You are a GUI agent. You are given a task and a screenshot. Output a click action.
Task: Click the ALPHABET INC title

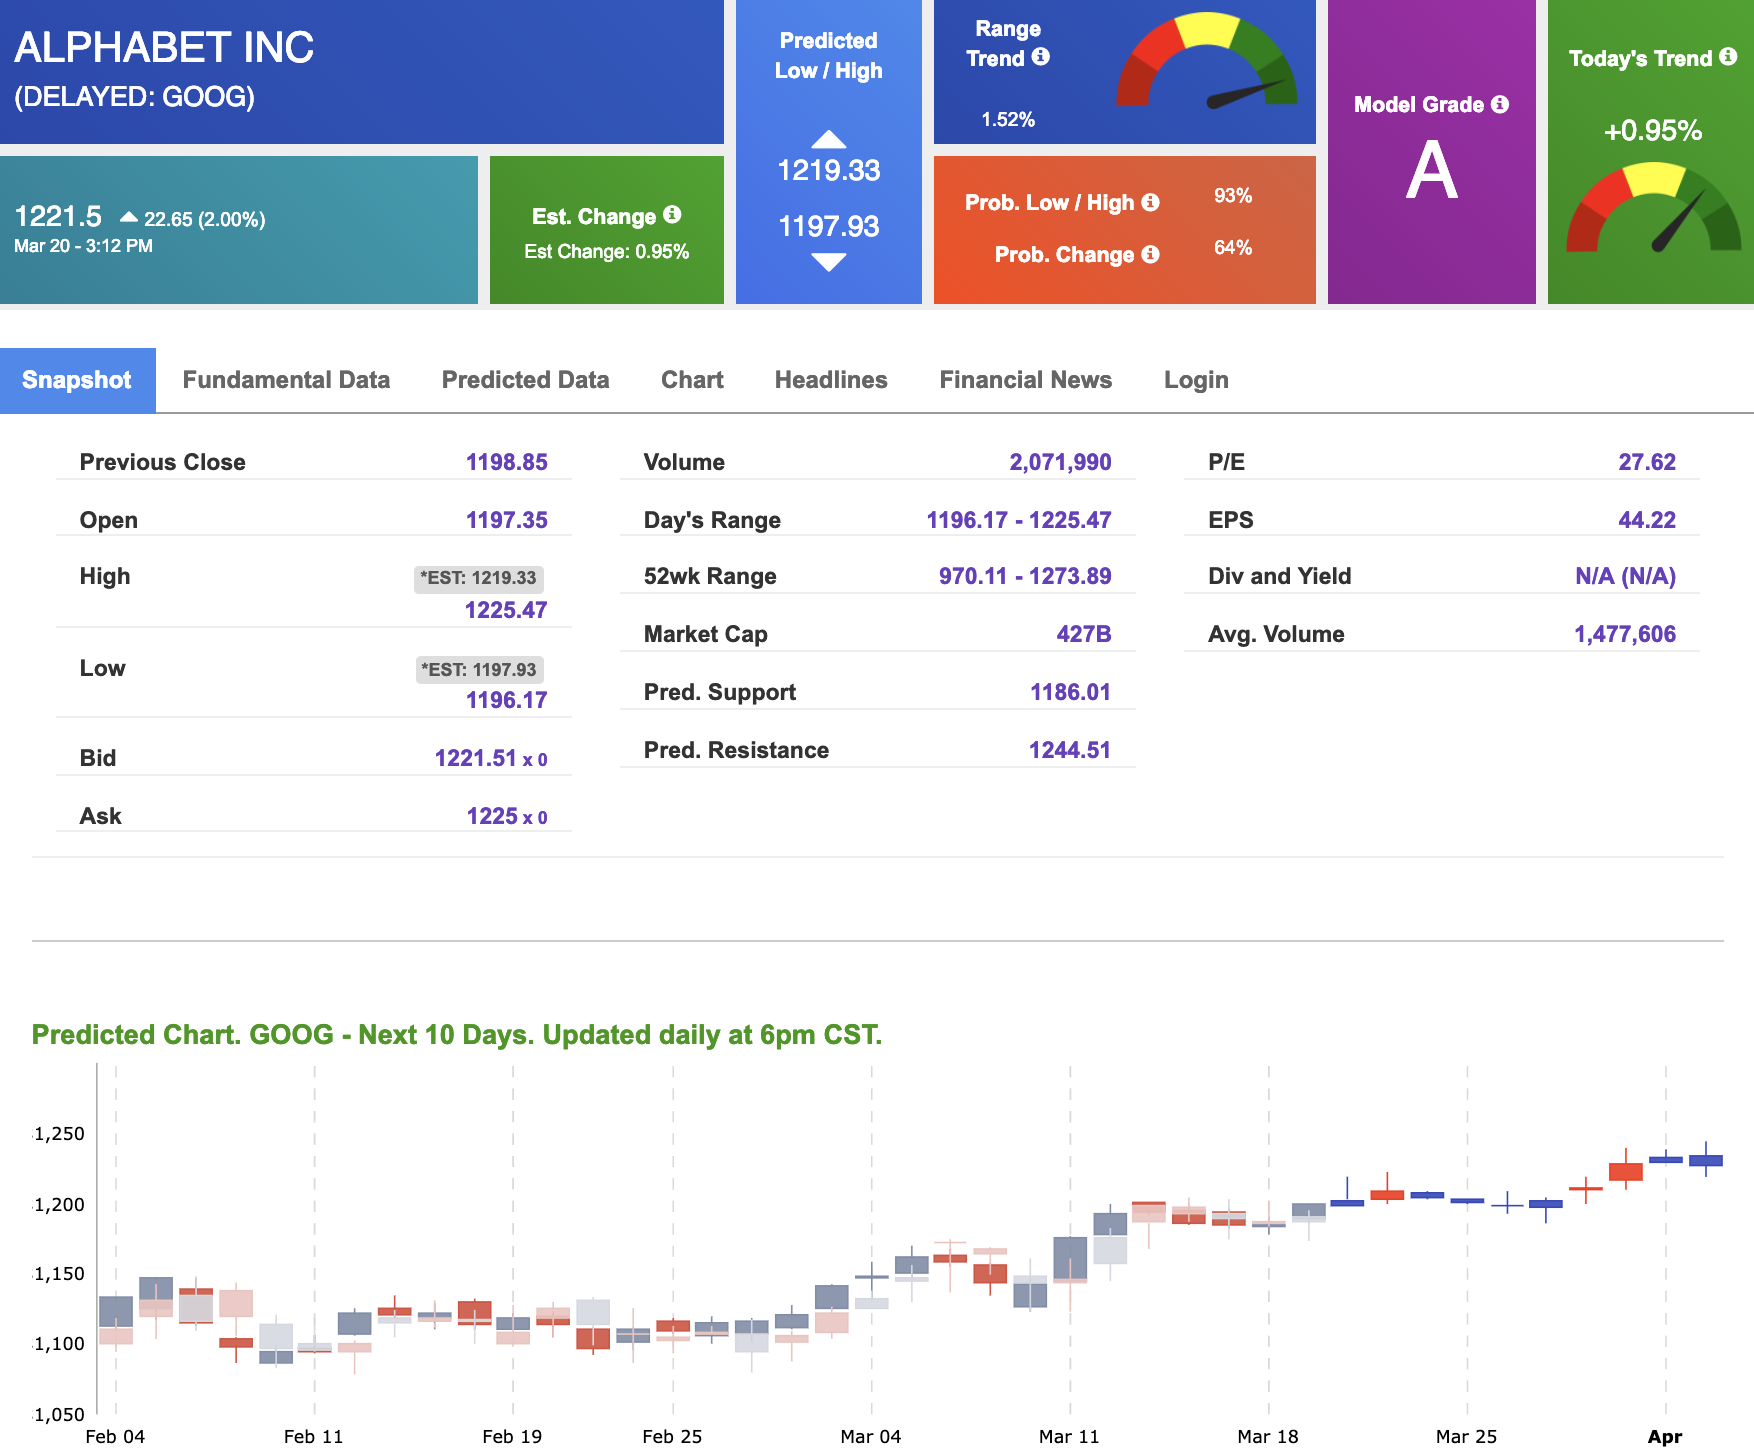click(x=164, y=47)
